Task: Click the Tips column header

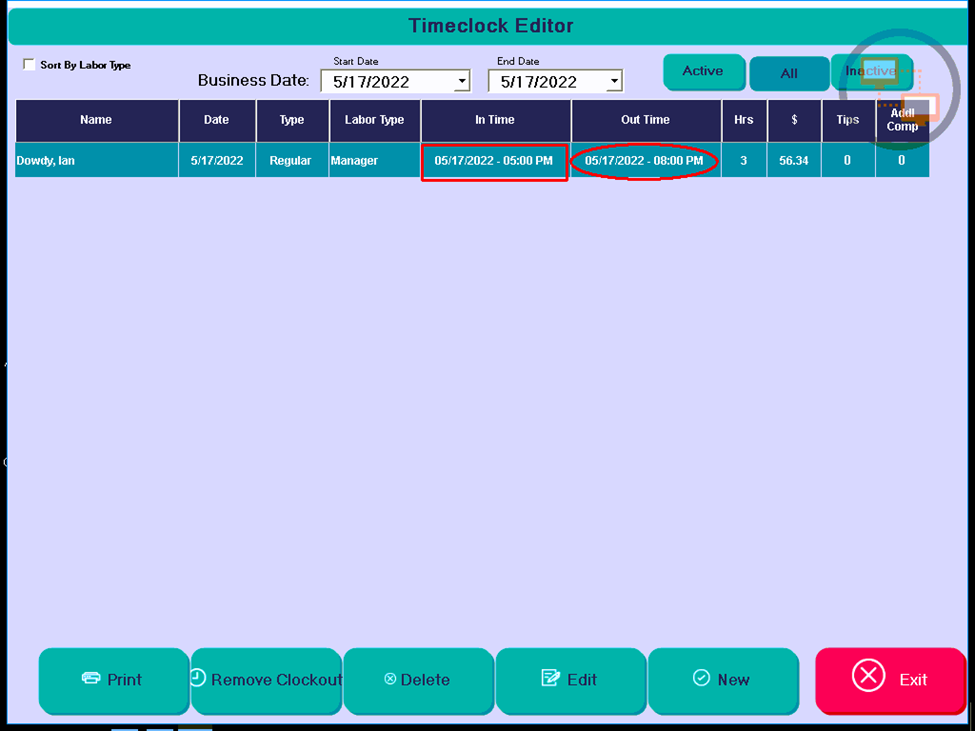Action: (x=848, y=121)
